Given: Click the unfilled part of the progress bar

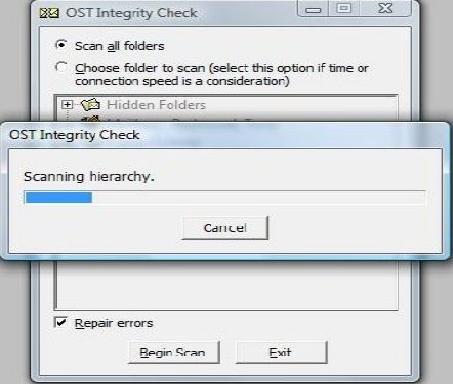Looking at the screenshot, I should click(x=258, y=197).
